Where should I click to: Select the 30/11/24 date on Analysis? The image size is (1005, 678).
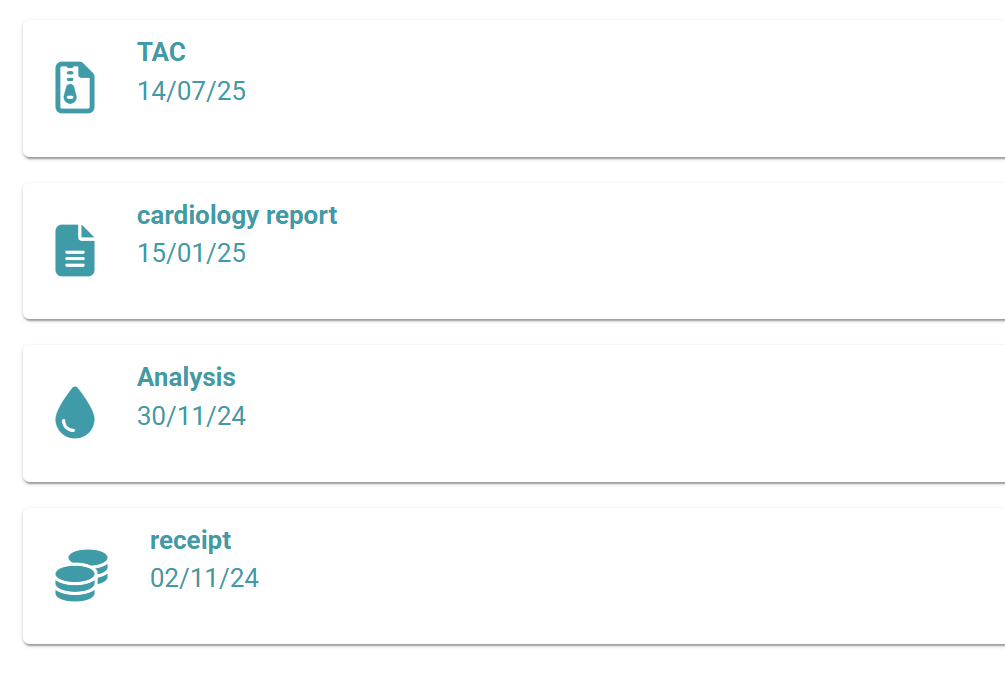pyautogui.click(x=192, y=415)
